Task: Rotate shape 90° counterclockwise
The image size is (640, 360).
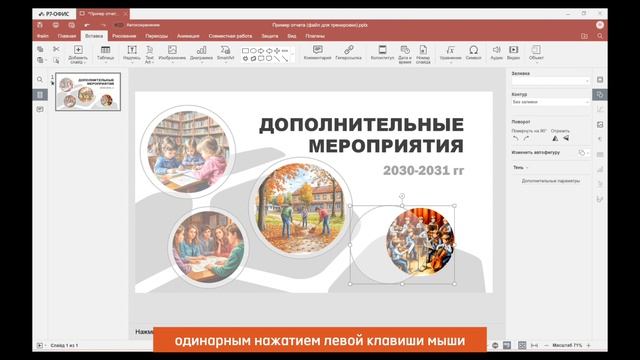Action: pyautogui.click(x=516, y=139)
